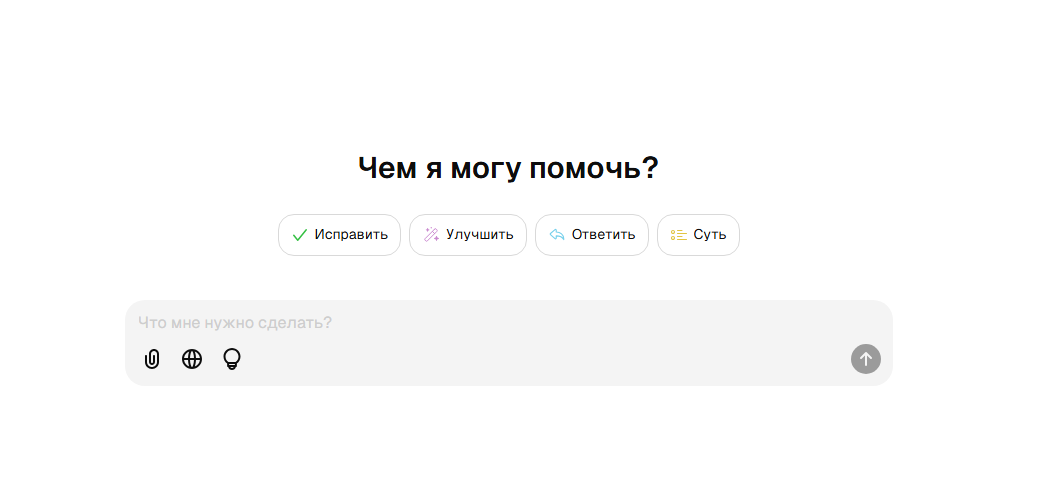Viewport: 1055px width, 501px height.
Task: Toggle internet search with the globe
Action: pyautogui.click(x=192, y=359)
